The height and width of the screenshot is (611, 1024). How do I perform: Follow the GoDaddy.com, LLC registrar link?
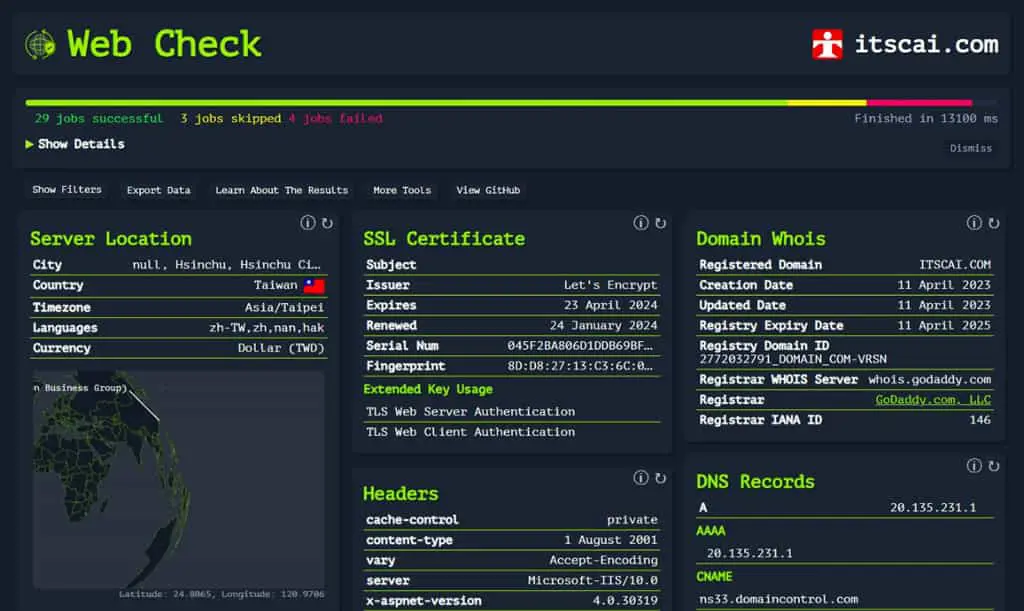pyautogui.click(x=933, y=400)
